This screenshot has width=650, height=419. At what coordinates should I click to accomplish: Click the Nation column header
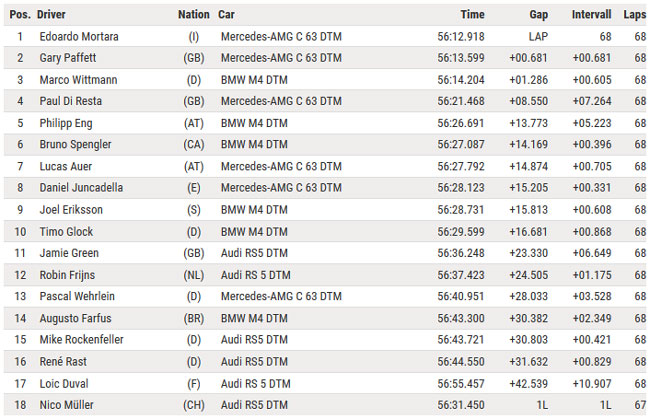(x=194, y=15)
